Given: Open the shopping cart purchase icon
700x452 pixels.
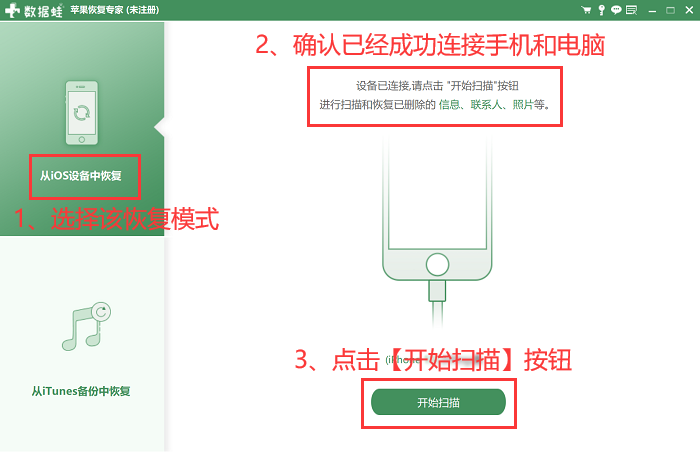Looking at the screenshot, I should point(586,10).
